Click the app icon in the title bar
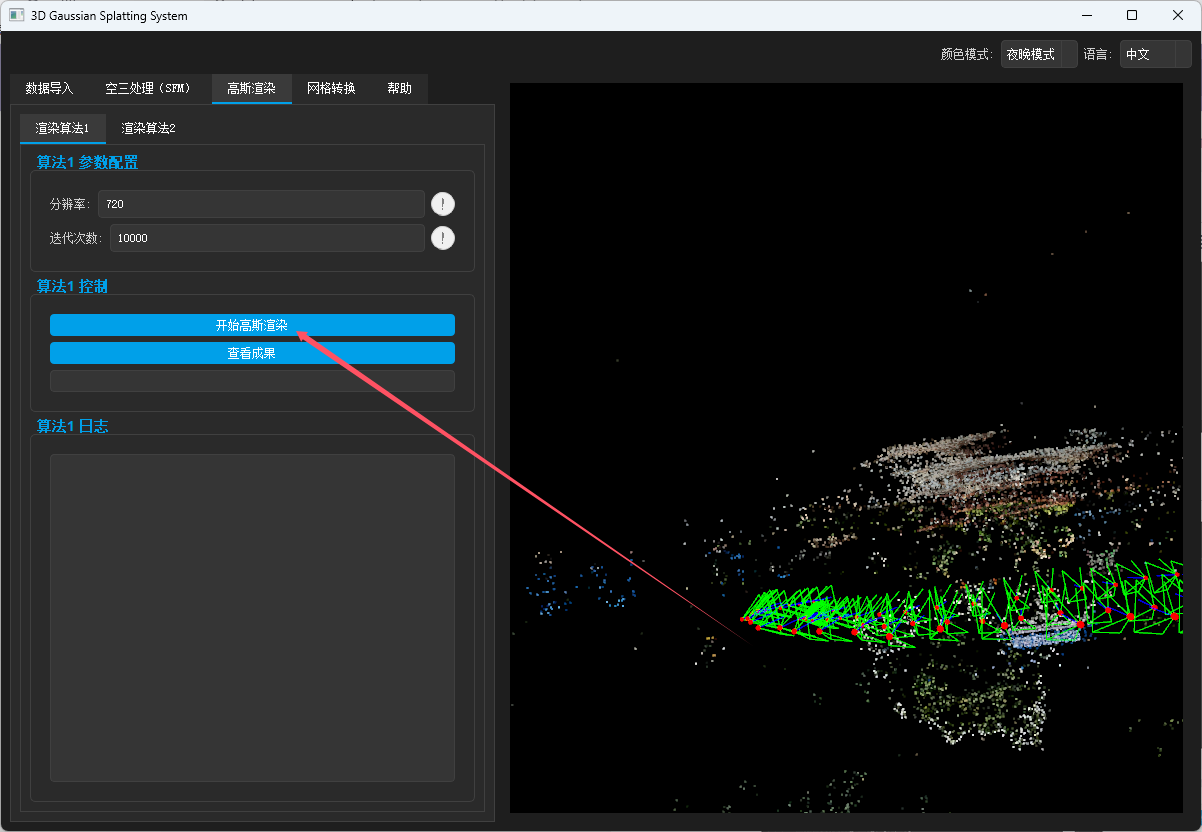Screen dimensions: 1202x832 16,16
